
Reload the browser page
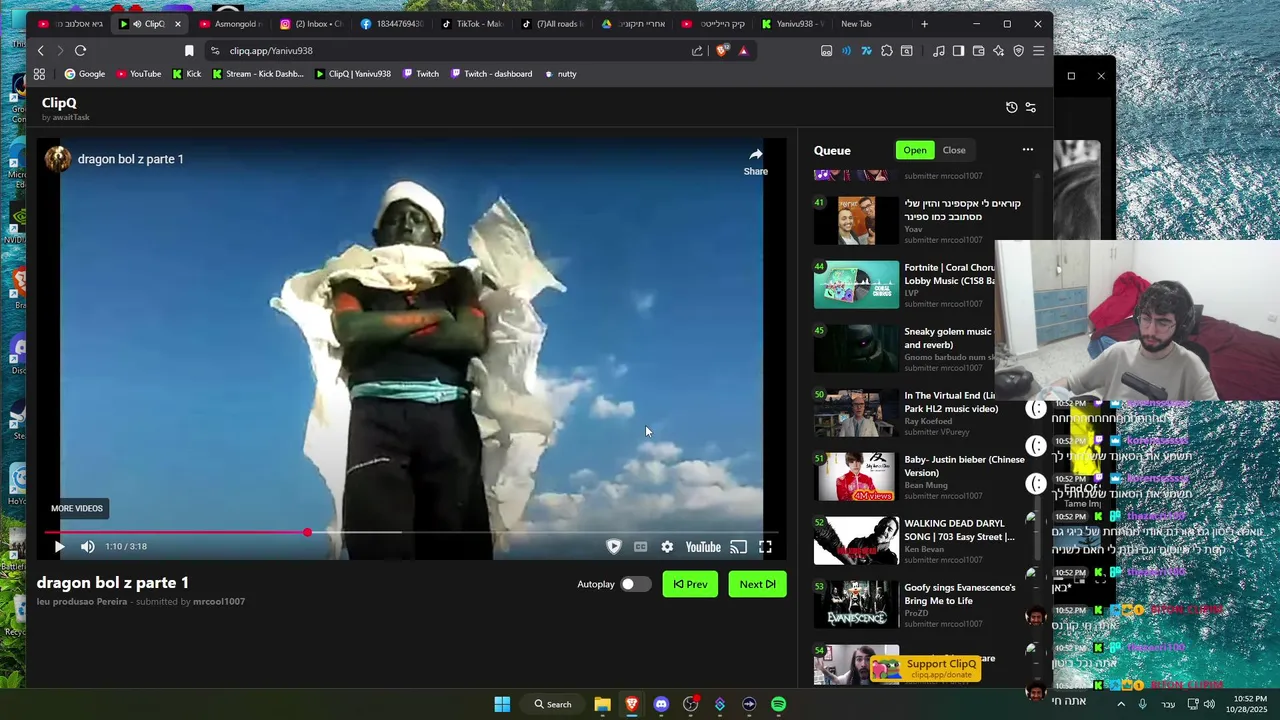click(80, 51)
